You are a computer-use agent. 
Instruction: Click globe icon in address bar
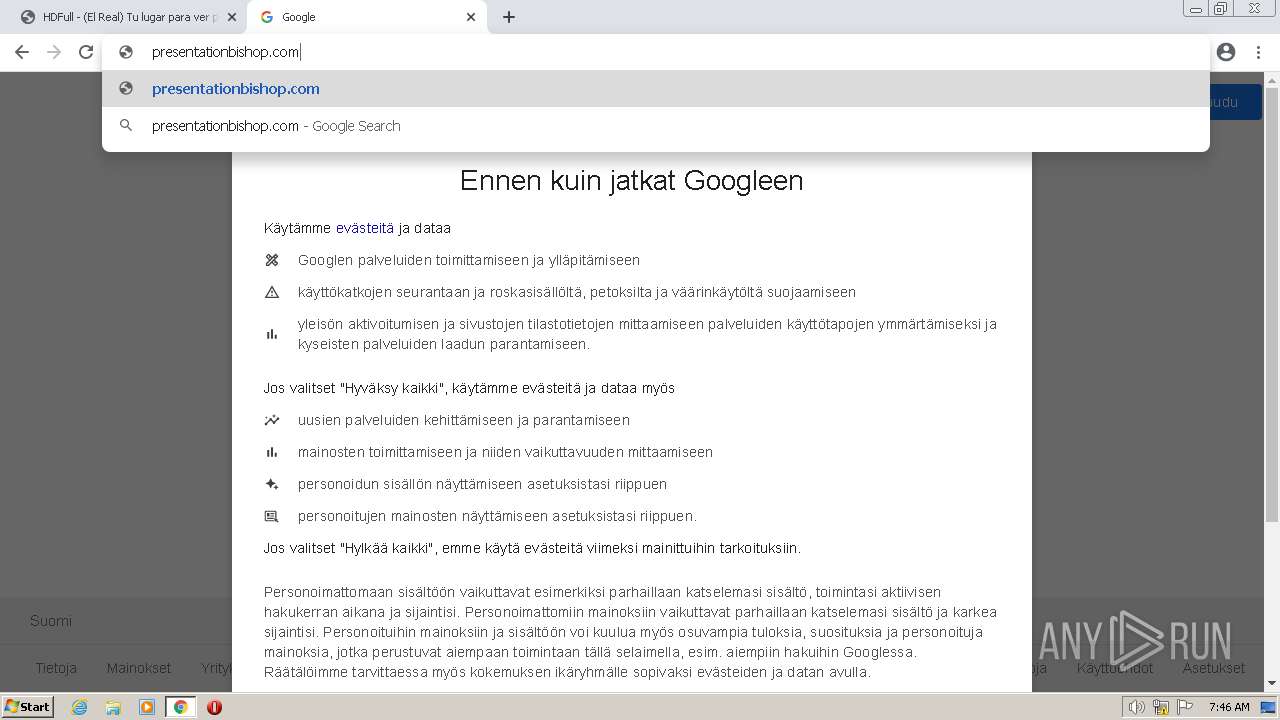coord(126,52)
